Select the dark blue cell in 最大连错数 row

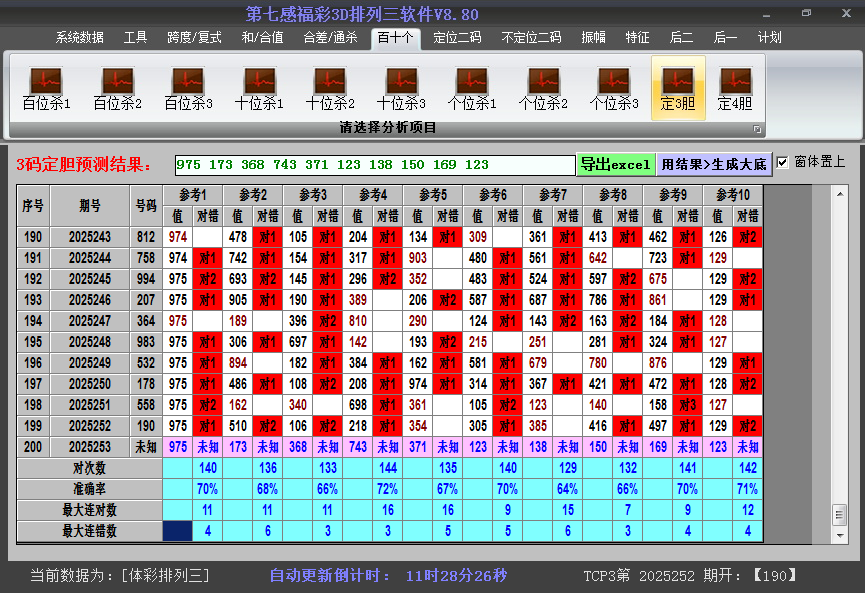point(178,531)
